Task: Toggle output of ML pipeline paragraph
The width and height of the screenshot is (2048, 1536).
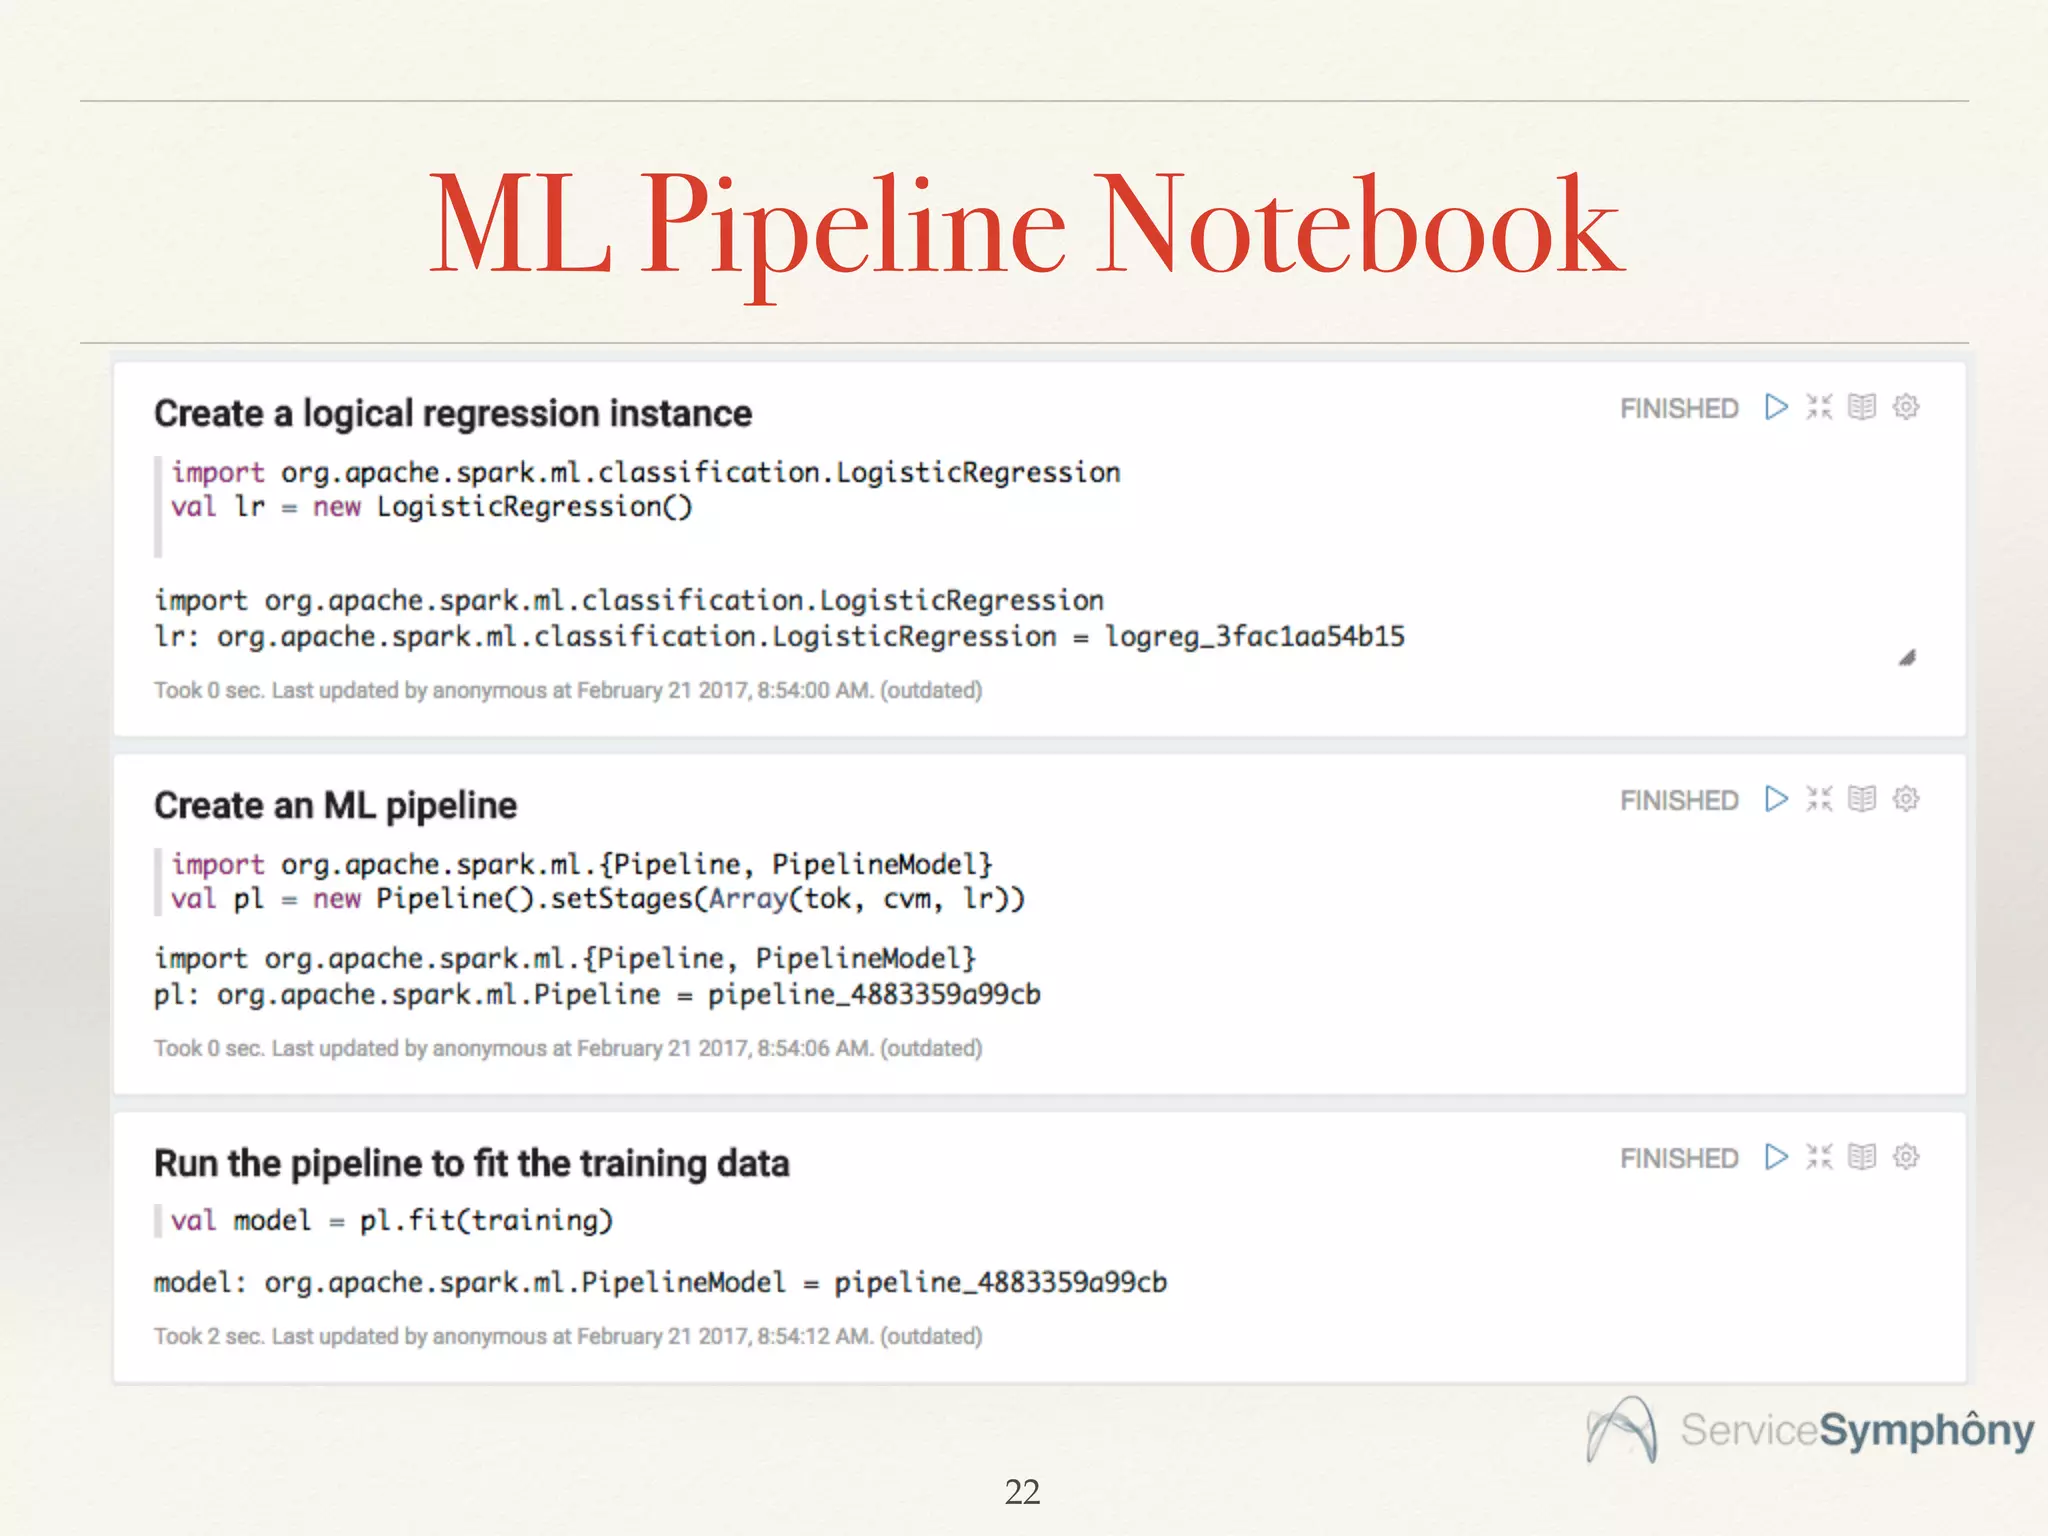Action: pyautogui.click(x=1862, y=799)
